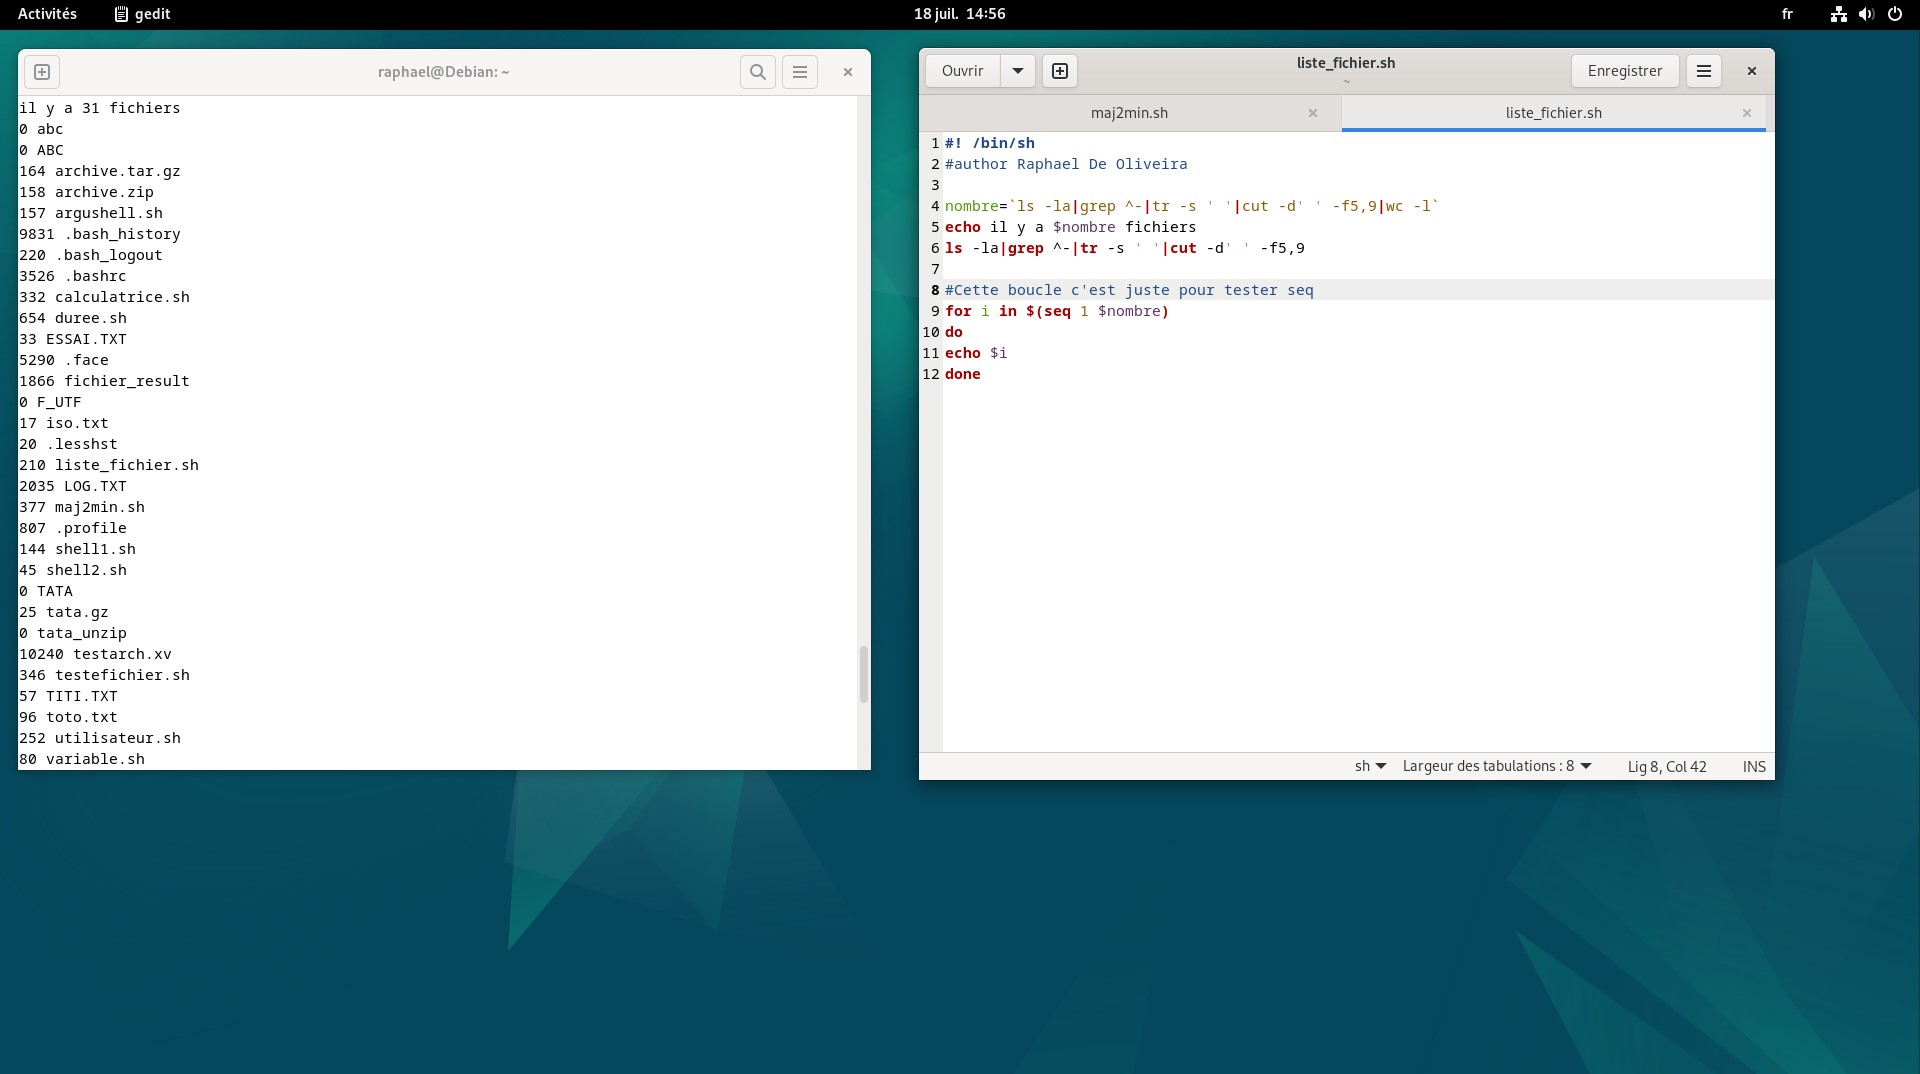Open tab width dropdown in status bar

(x=1496, y=767)
